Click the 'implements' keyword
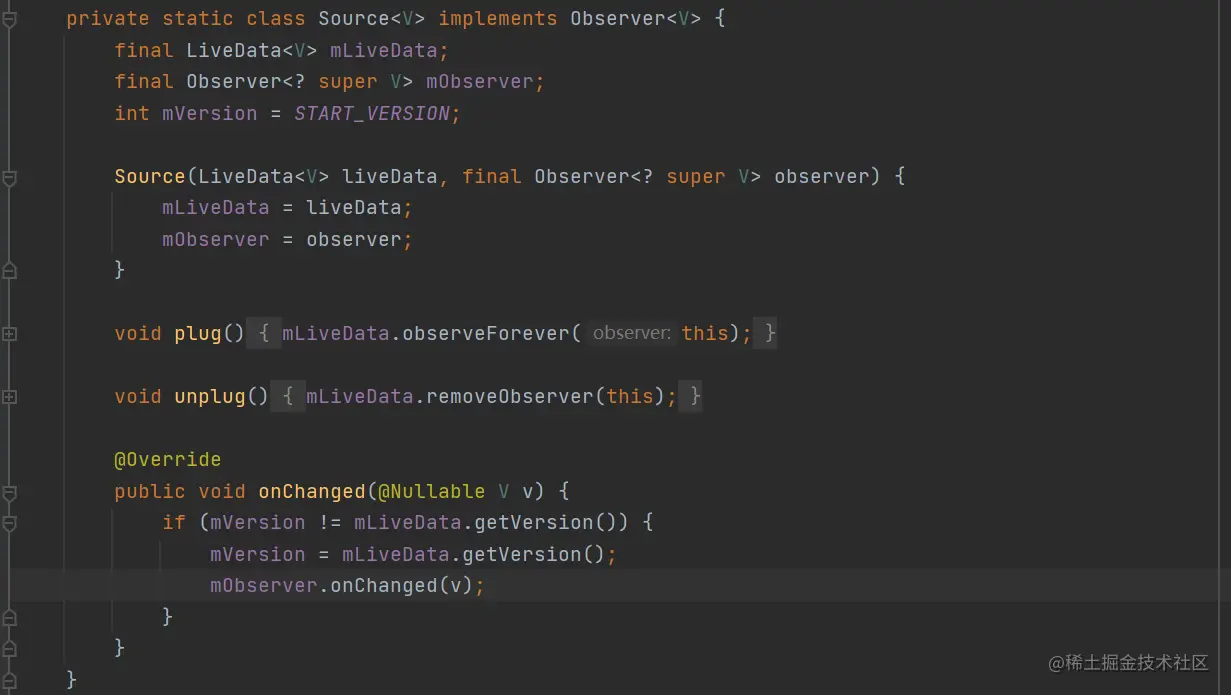1231x695 pixels. click(x=498, y=19)
